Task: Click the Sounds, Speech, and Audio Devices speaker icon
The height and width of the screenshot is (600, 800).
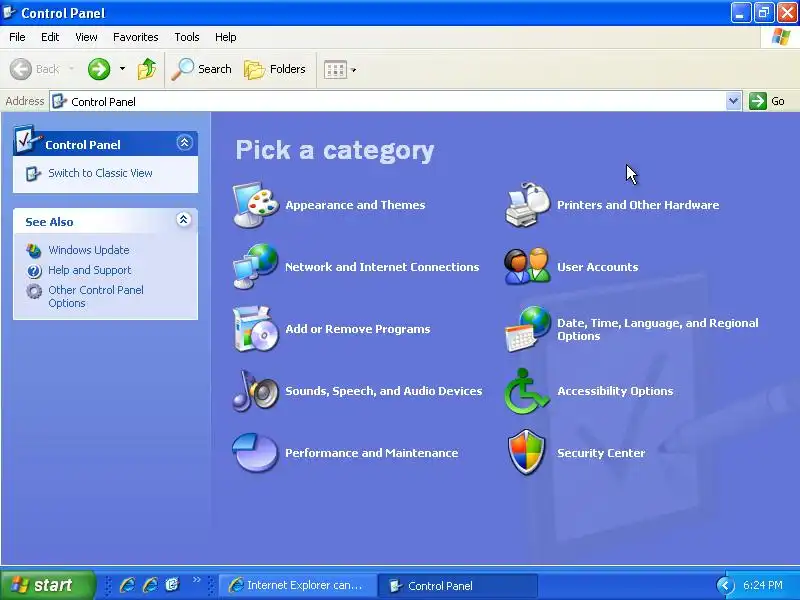Action: tap(256, 391)
